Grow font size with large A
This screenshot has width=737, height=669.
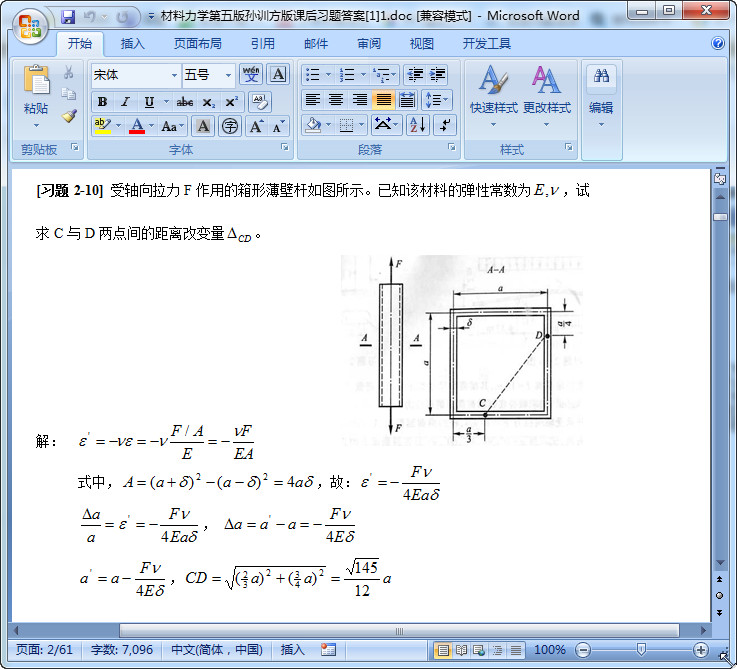pyautogui.click(x=256, y=126)
